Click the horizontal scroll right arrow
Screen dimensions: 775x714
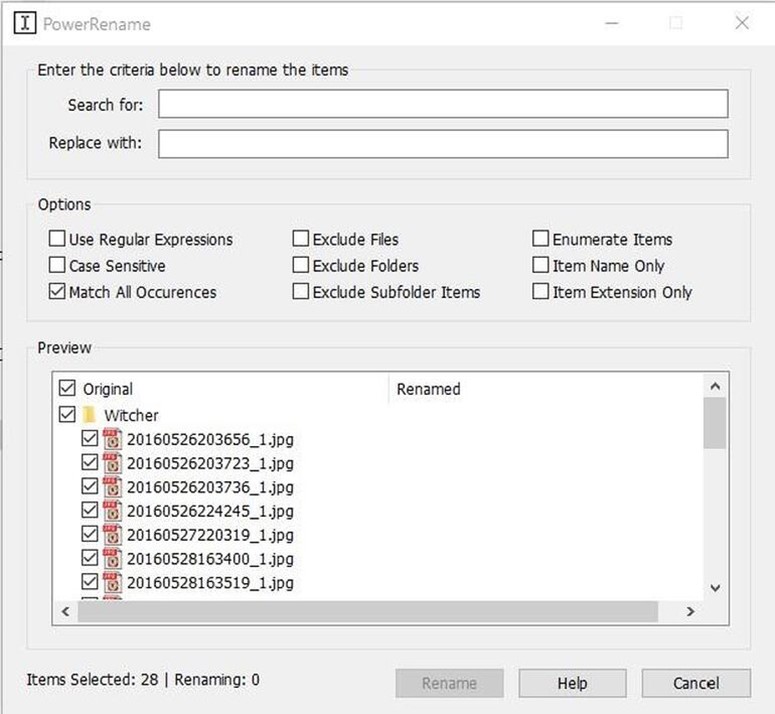coord(690,612)
